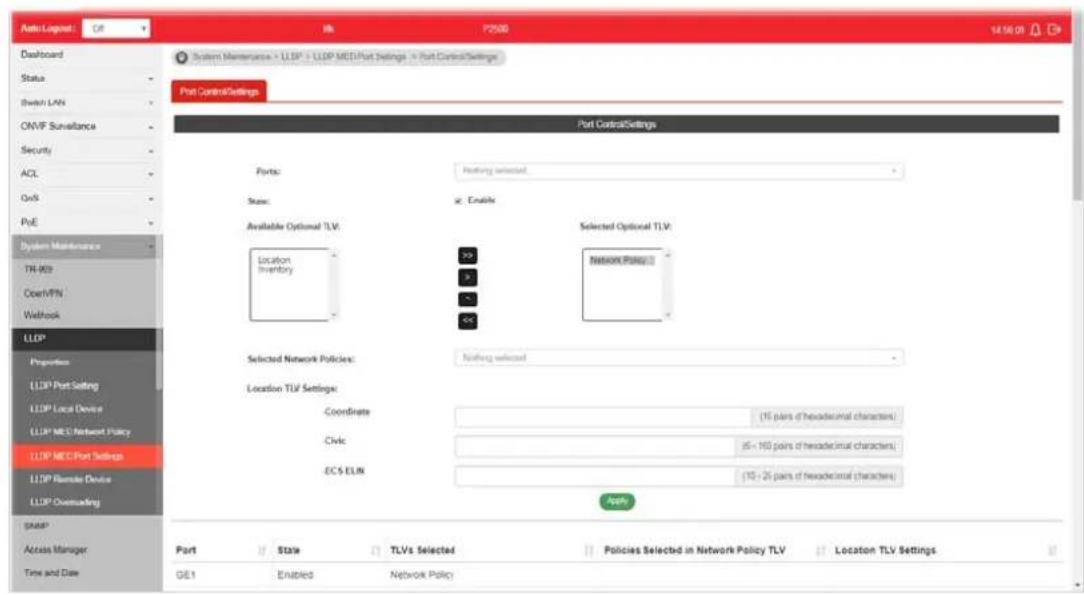The height and width of the screenshot is (595, 1084).
Task: Expand the ACL sidebar menu
Action: pos(86,174)
